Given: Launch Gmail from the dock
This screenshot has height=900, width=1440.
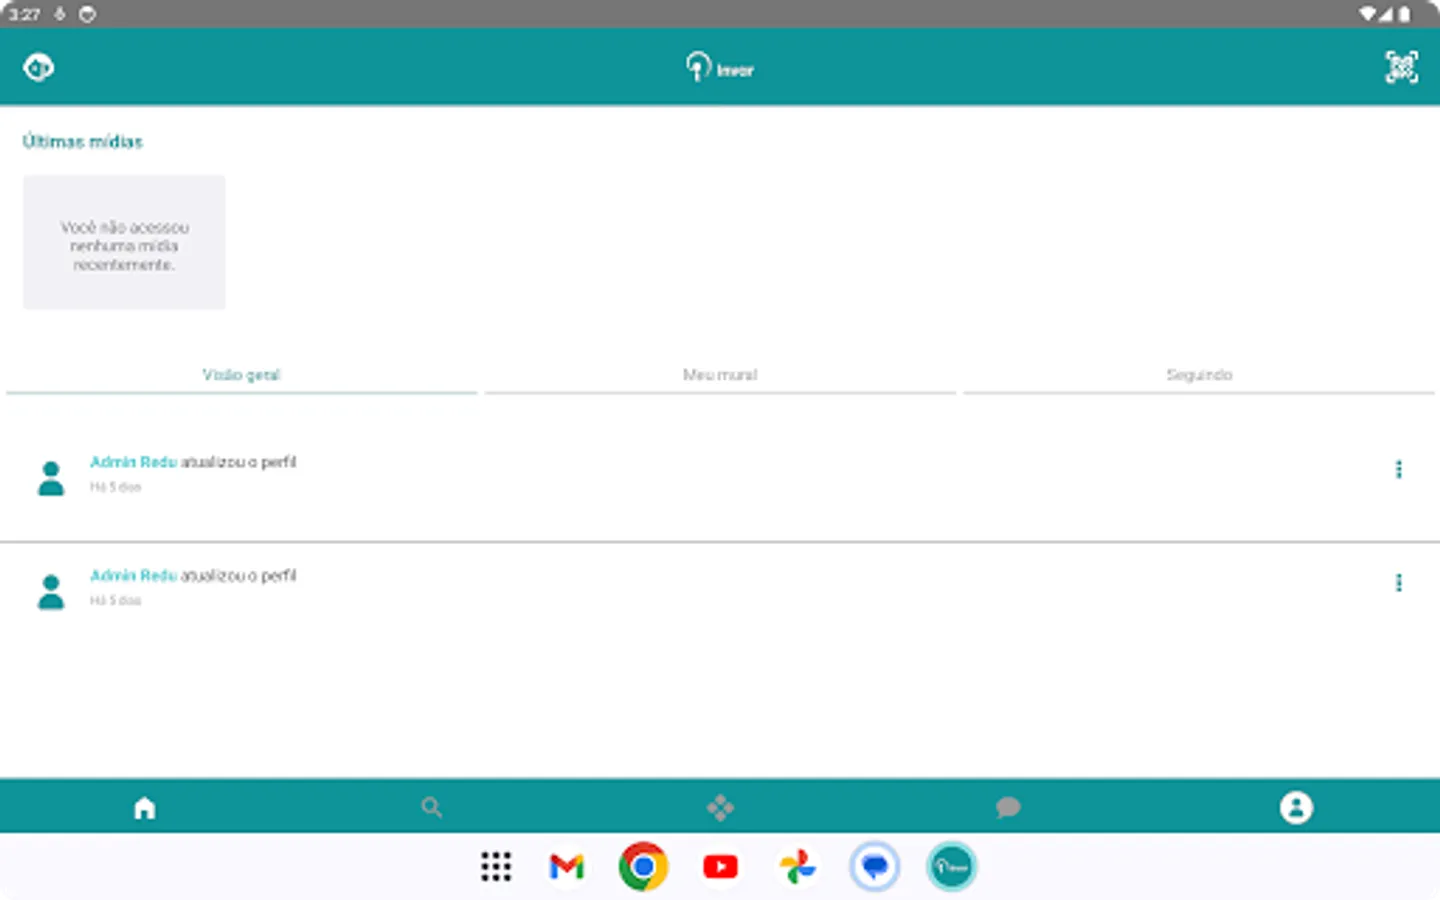Looking at the screenshot, I should click(567, 866).
